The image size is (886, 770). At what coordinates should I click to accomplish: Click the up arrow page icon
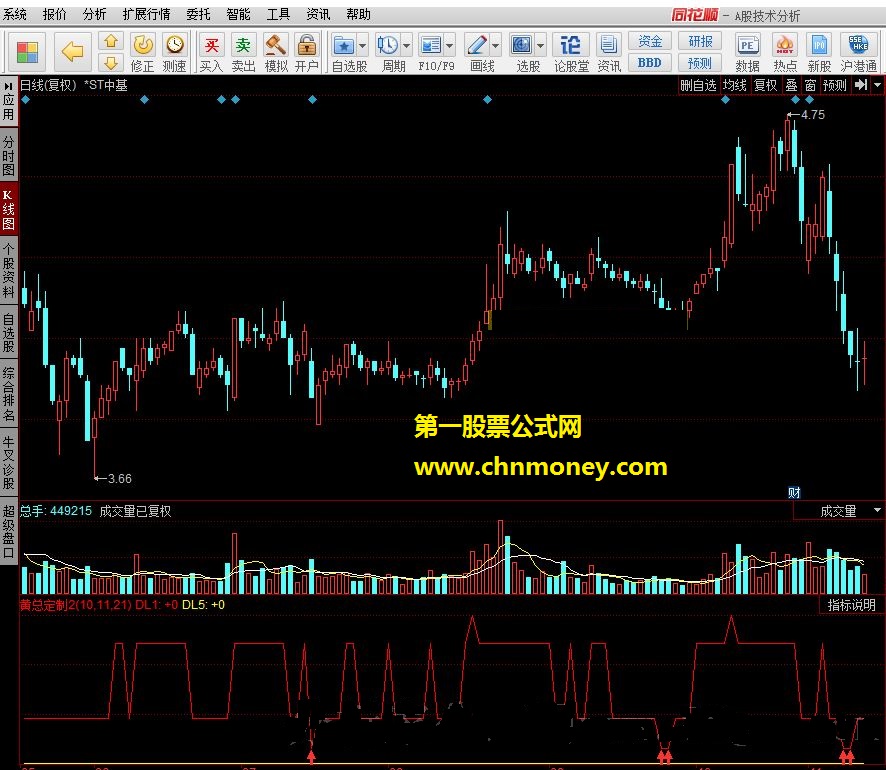[111, 41]
